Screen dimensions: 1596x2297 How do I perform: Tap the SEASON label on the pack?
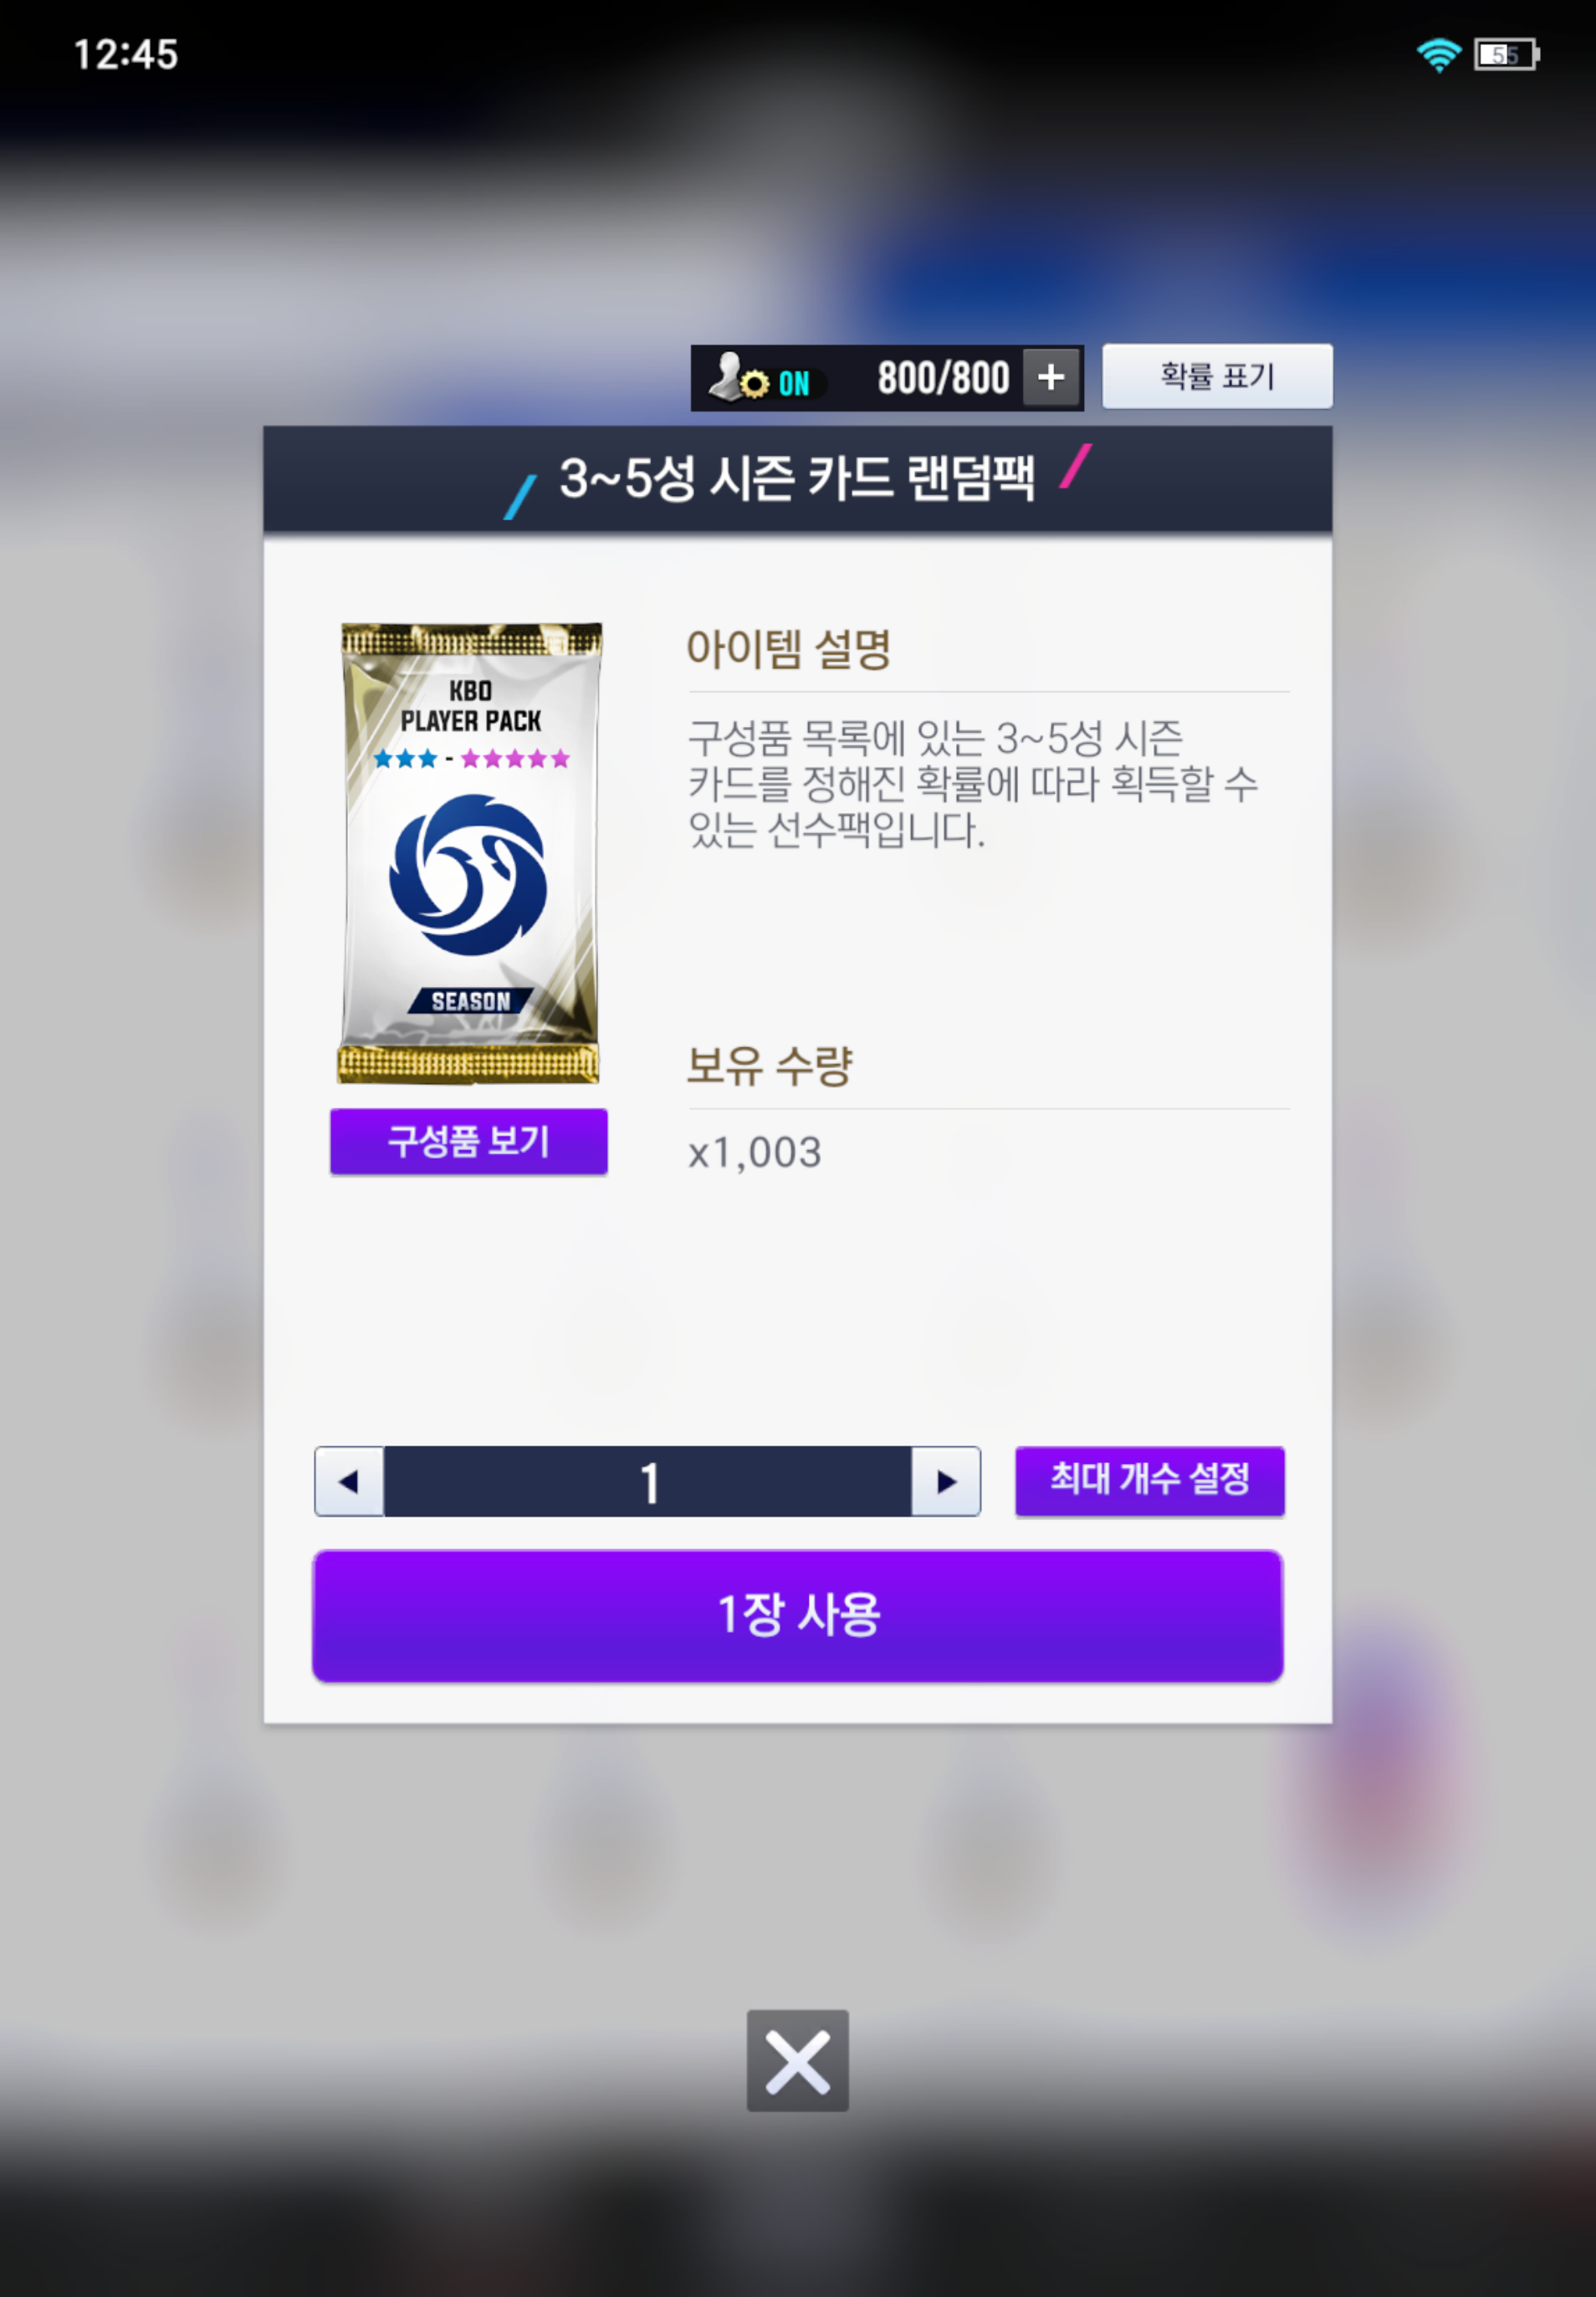click(471, 1001)
